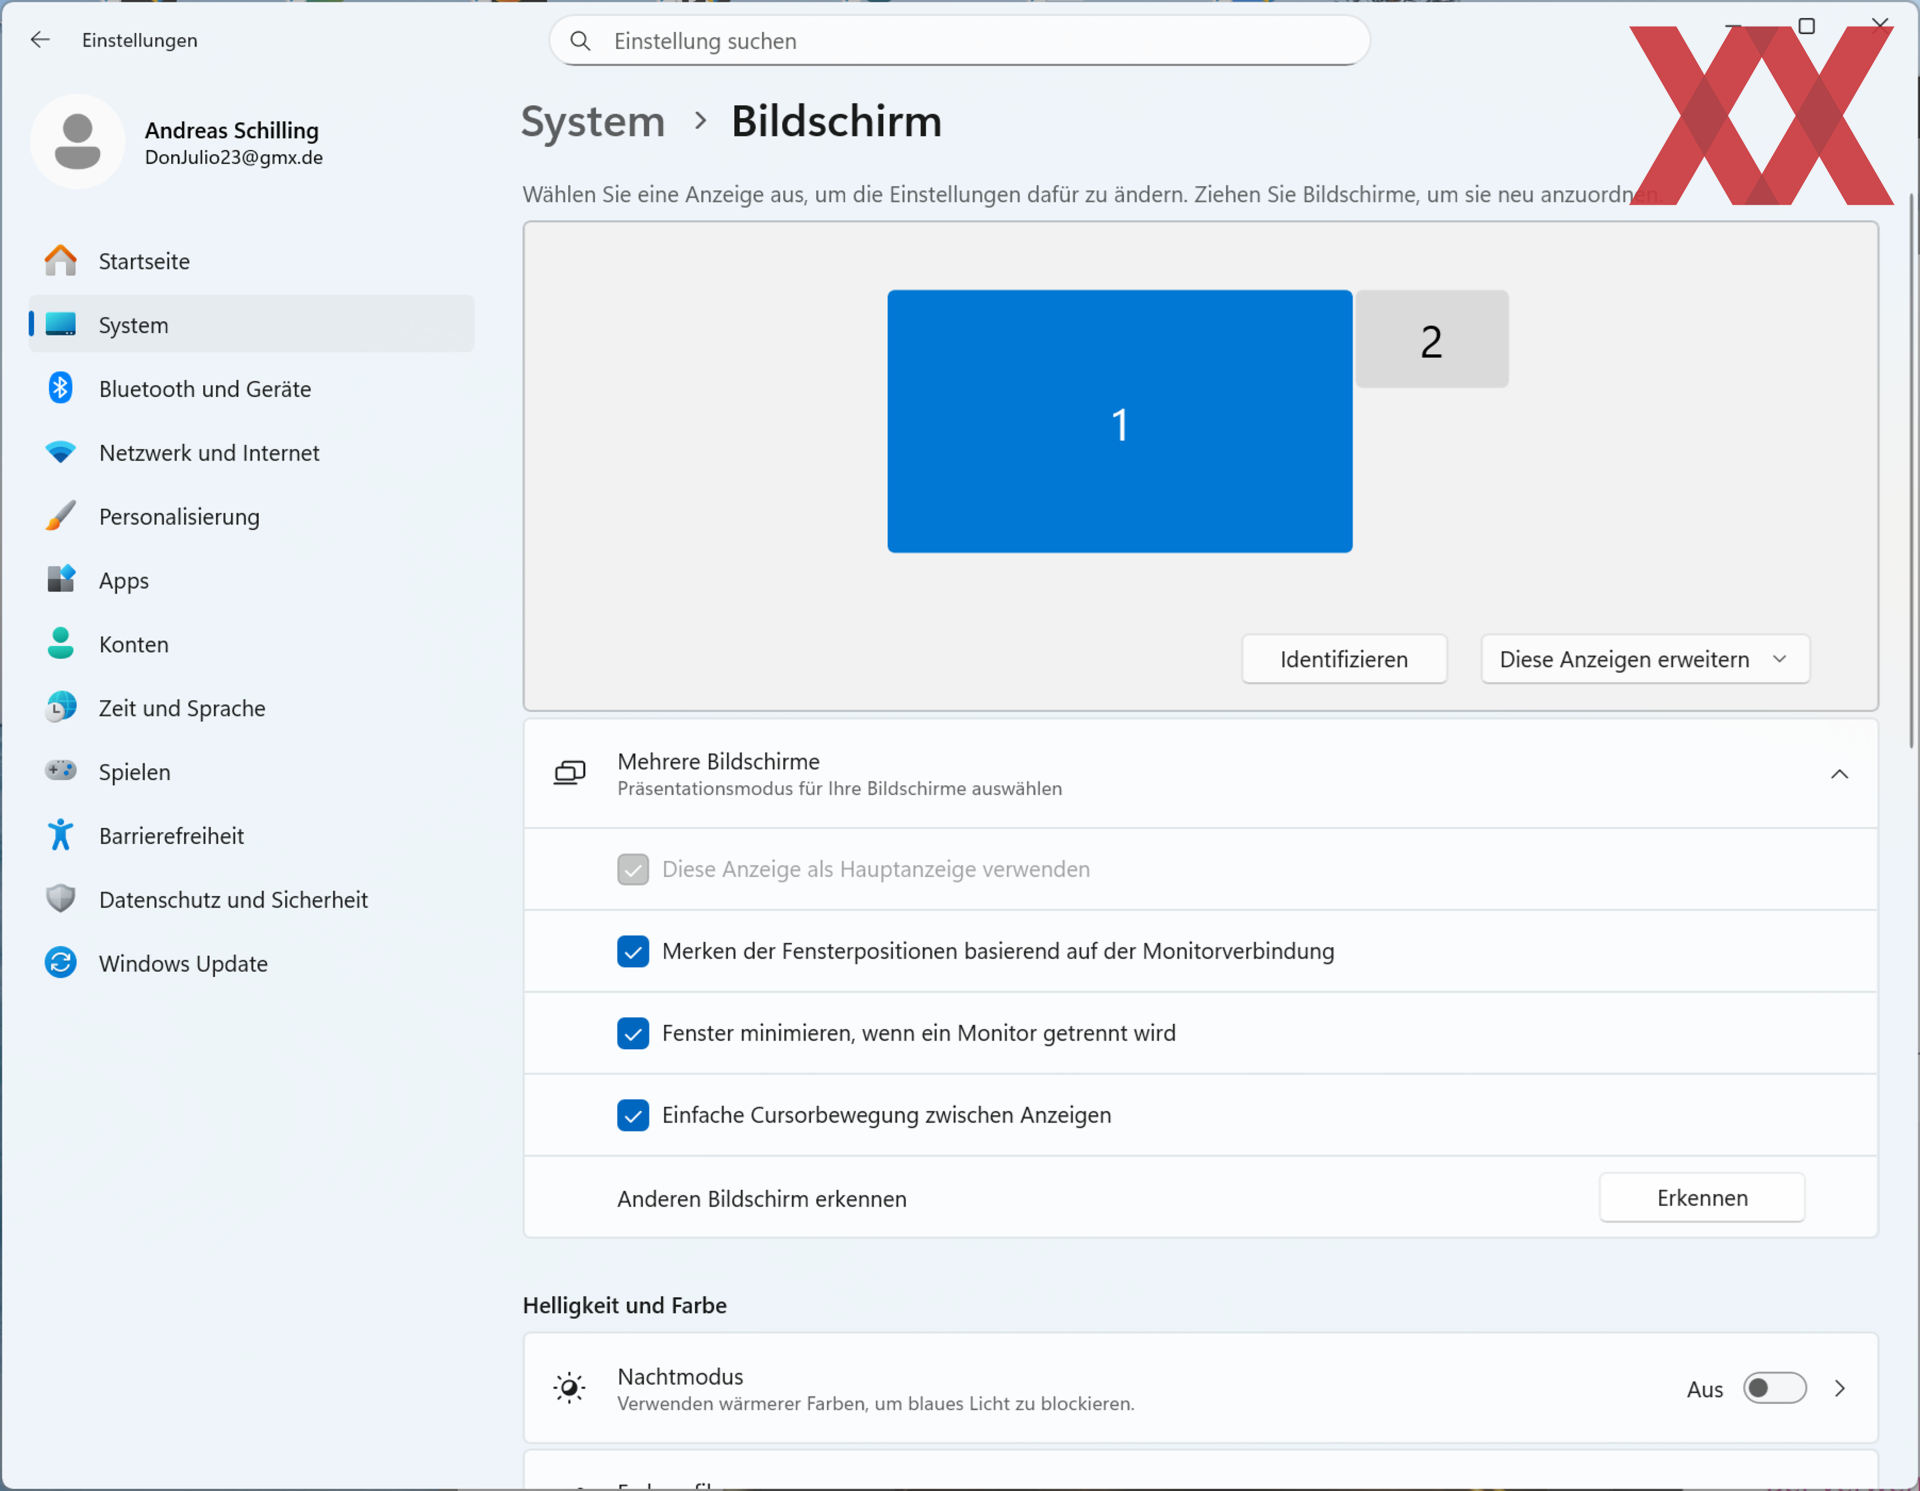Uncheck Merken der Fensterpositionen checkbox
Screen dimensions: 1920x1491
click(633, 951)
